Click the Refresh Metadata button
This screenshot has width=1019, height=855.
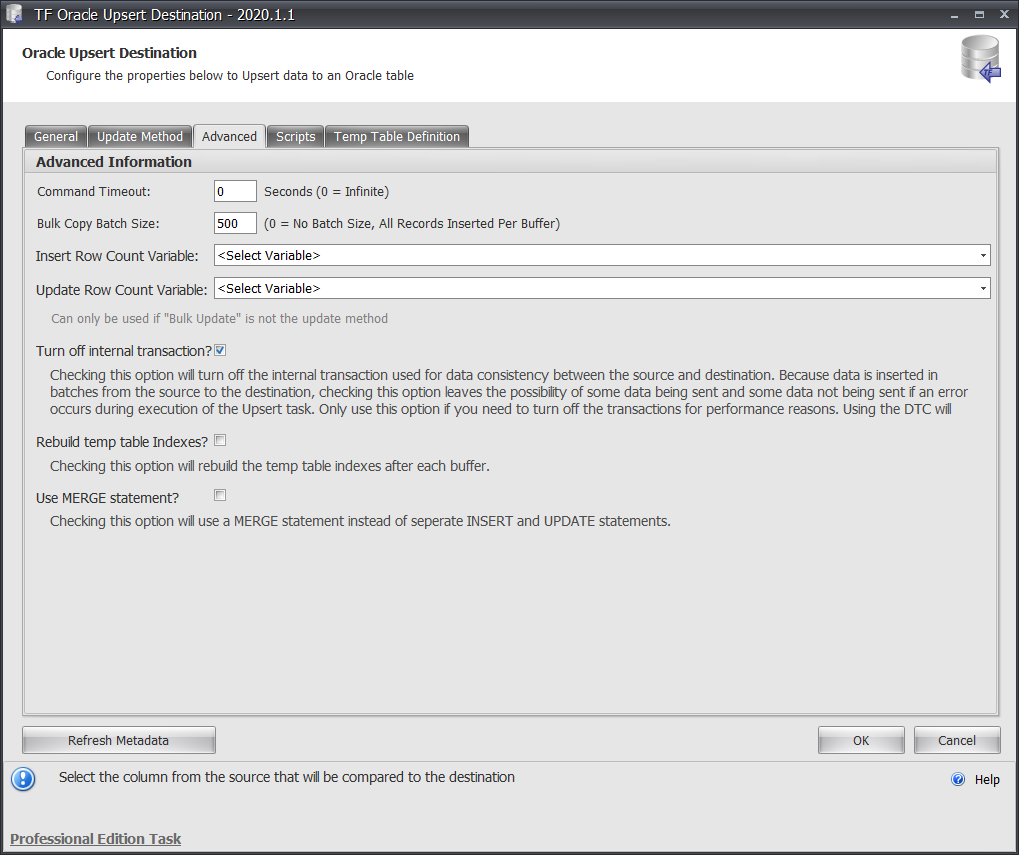[118, 740]
